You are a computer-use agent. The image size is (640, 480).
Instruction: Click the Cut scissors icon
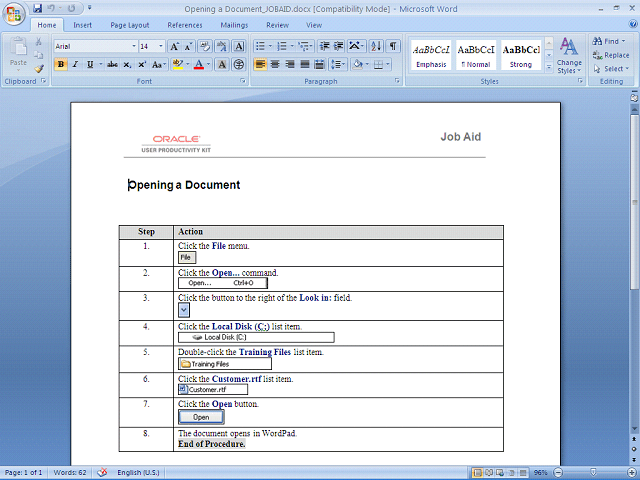coord(39,41)
